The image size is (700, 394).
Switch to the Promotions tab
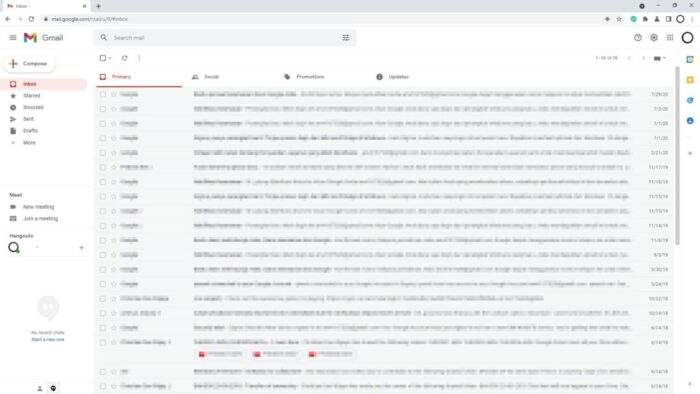(310, 77)
